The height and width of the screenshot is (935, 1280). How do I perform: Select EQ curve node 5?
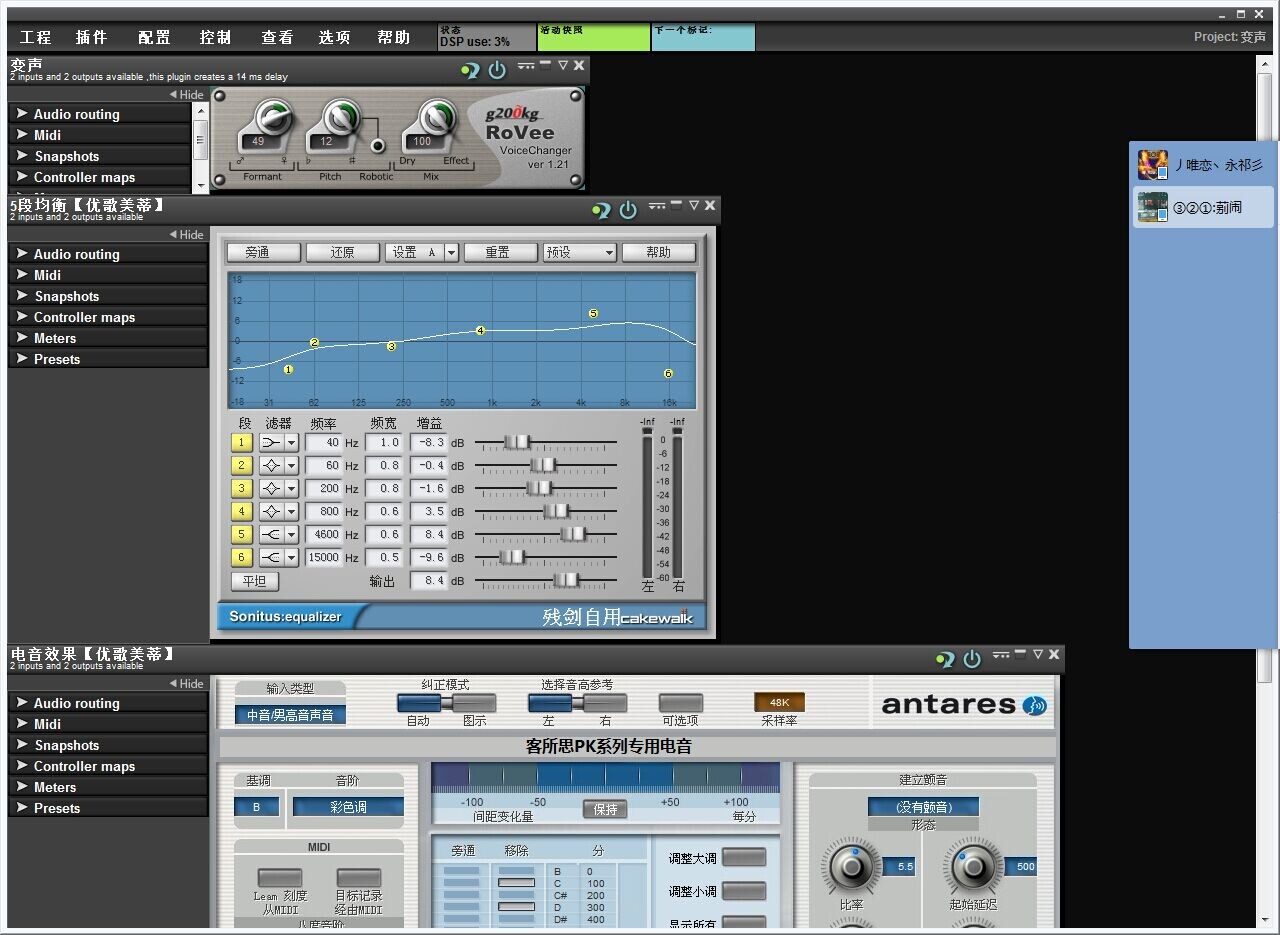click(593, 314)
